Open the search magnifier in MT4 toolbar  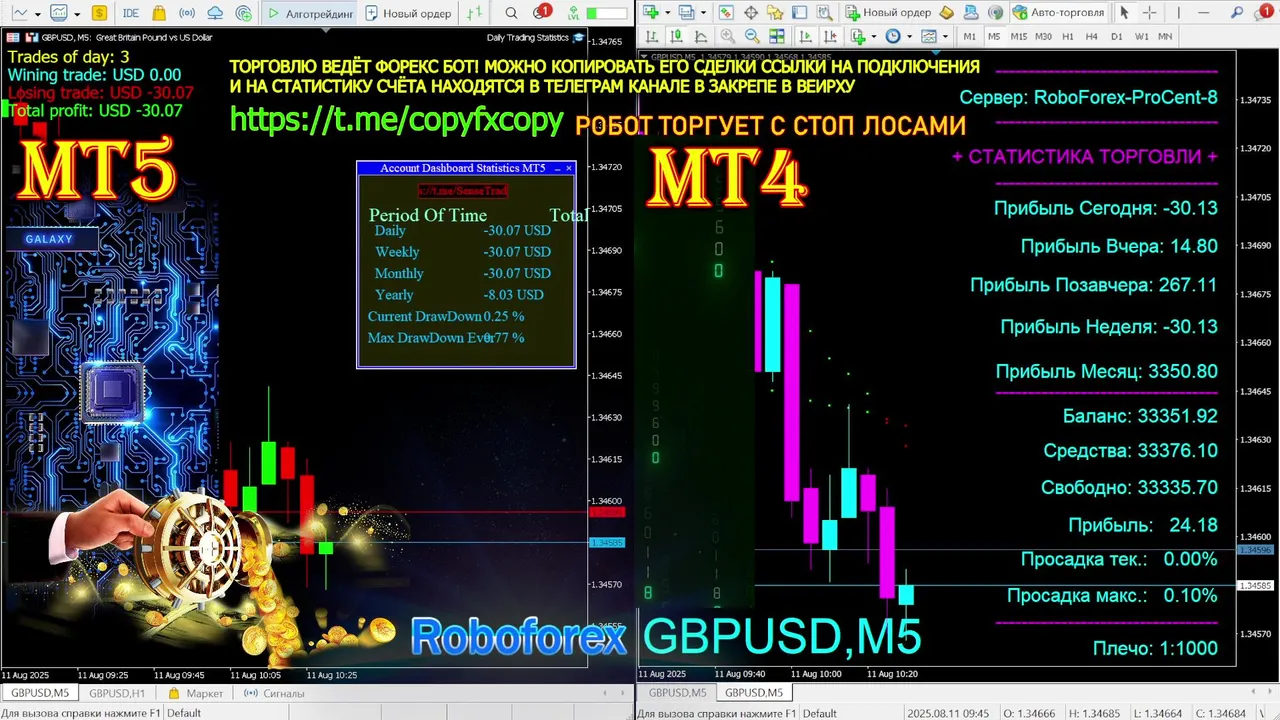tap(1236, 13)
